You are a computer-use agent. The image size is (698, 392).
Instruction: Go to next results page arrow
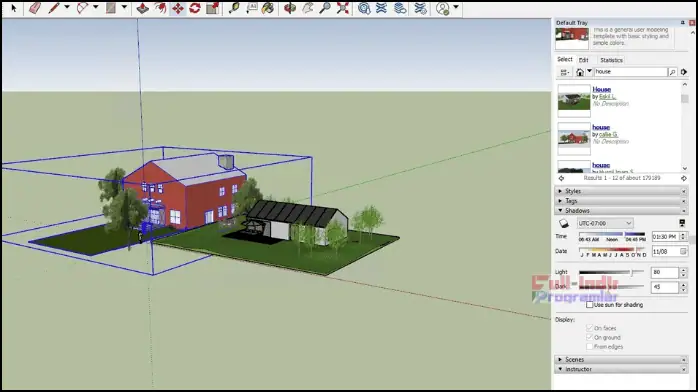684,178
